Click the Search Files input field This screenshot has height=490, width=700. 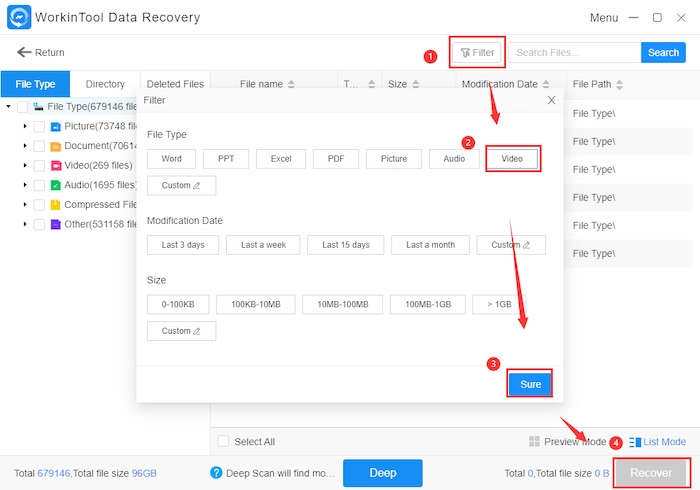point(573,53)
